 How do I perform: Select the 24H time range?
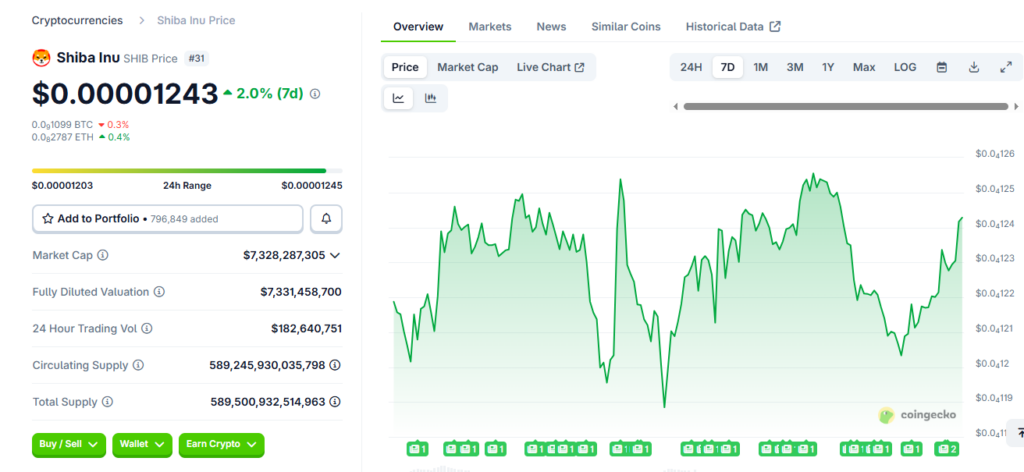(691, 67)
